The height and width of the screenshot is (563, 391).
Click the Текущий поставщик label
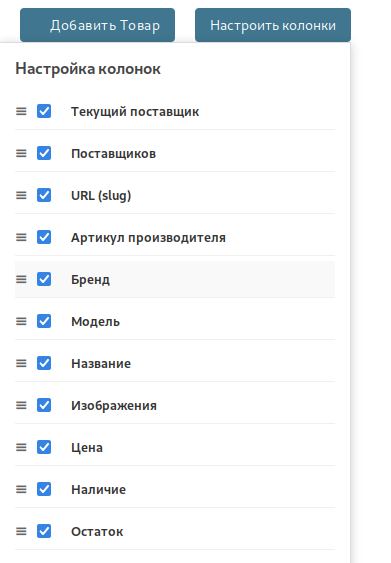(135, 112)
